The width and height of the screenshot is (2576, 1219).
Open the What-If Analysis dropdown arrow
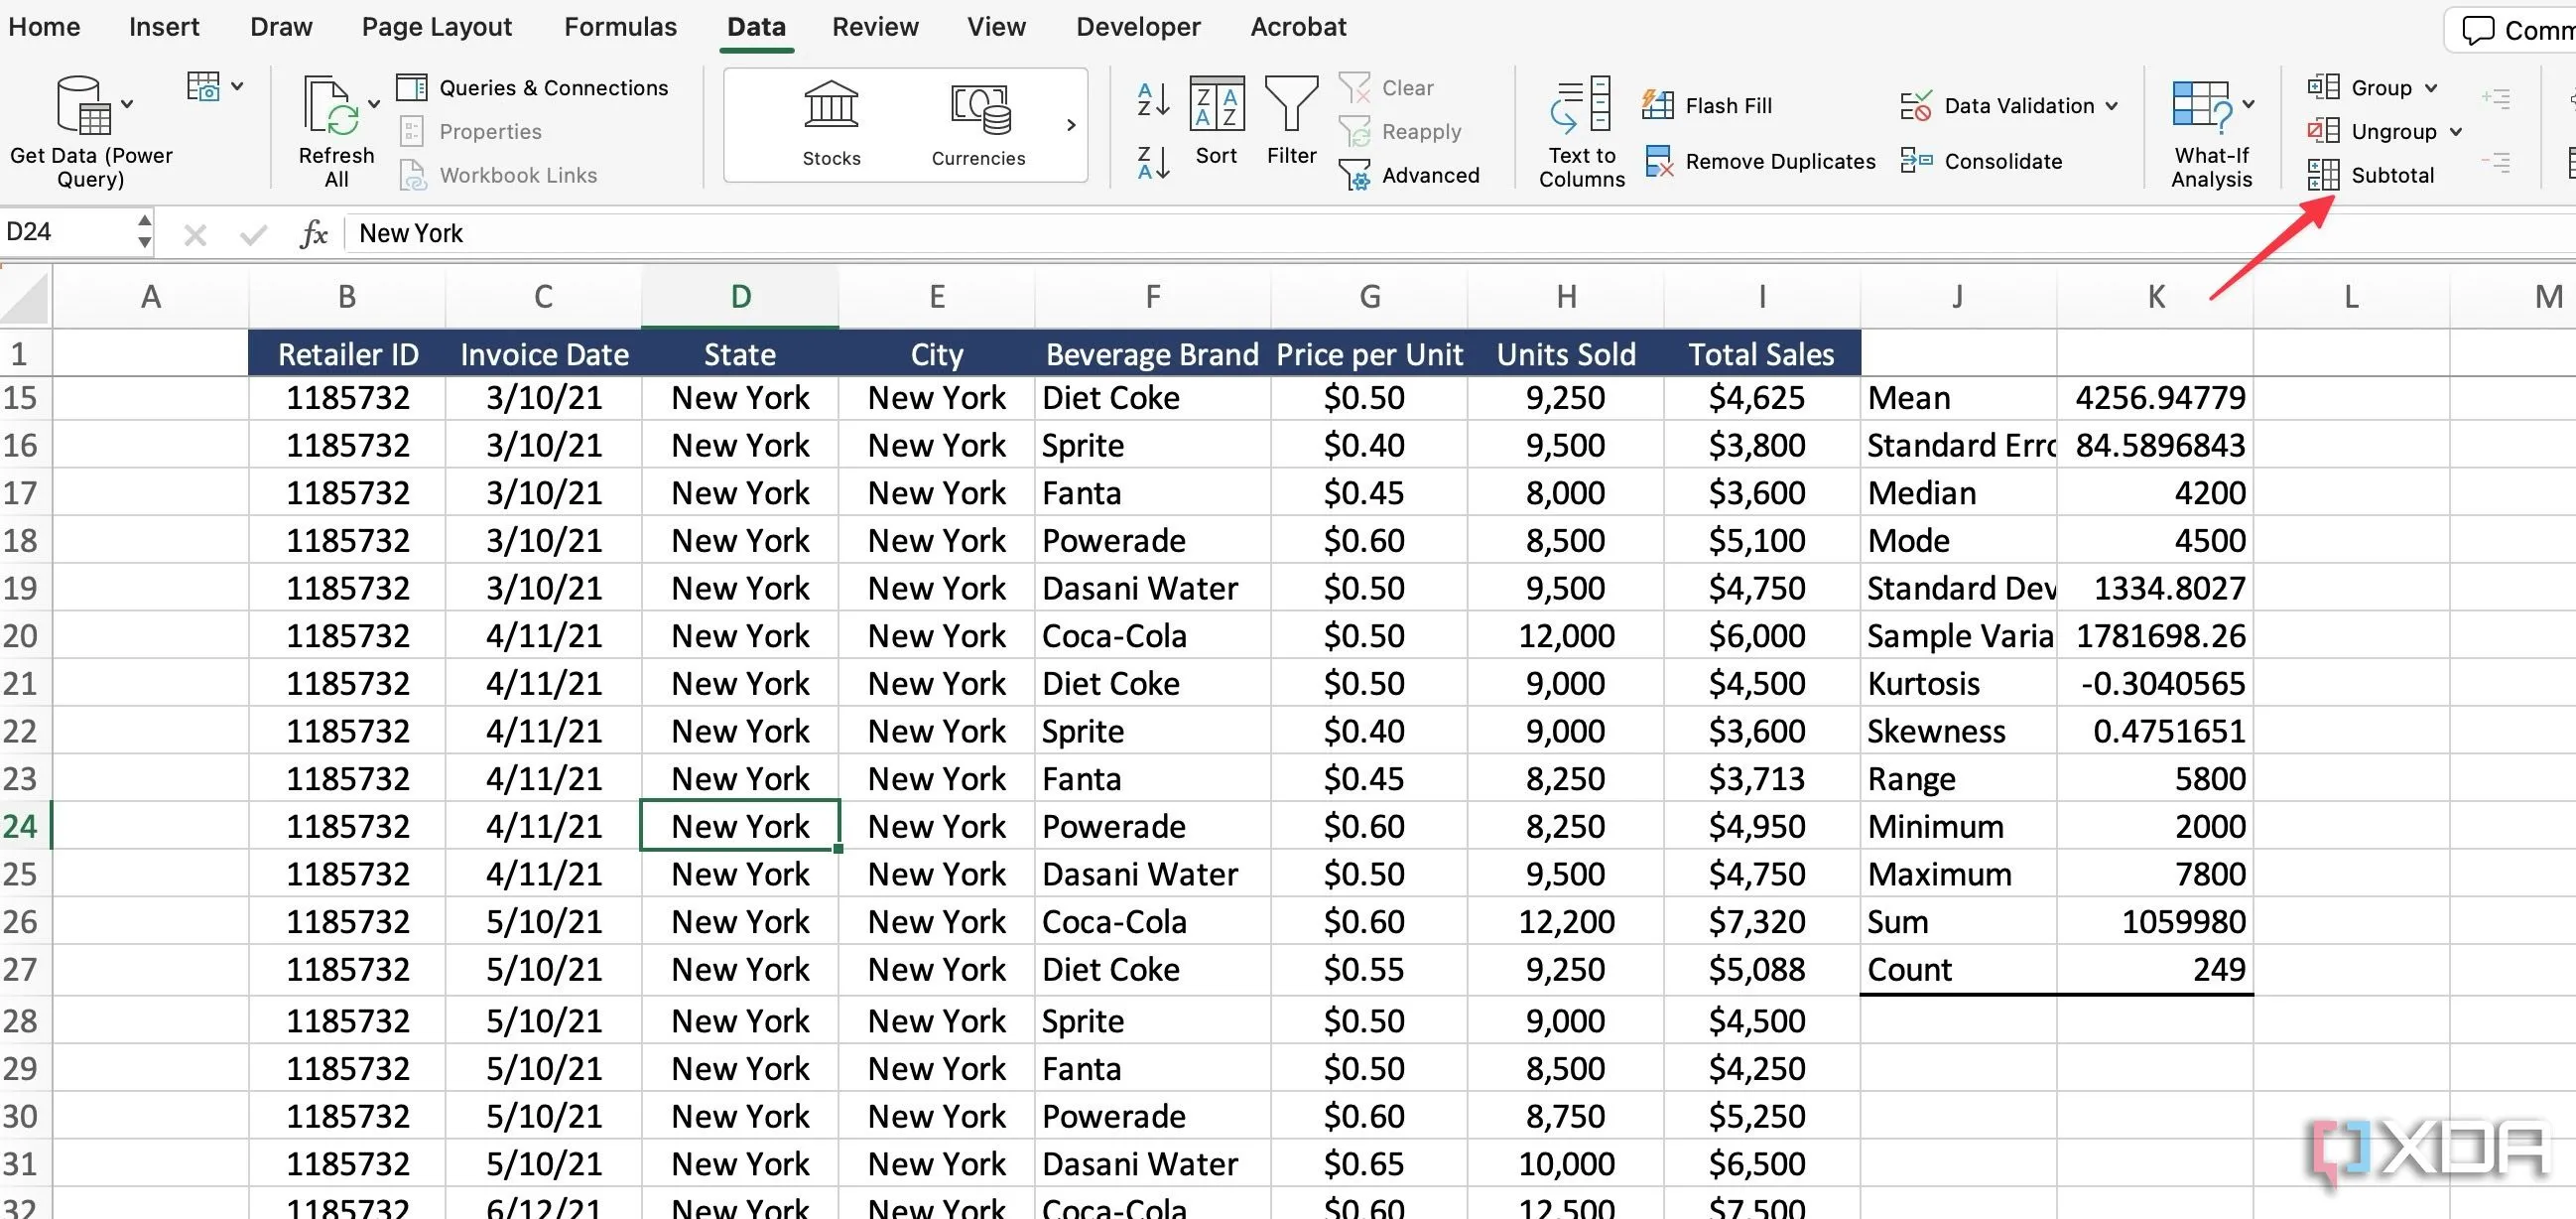(x=2249, y=104)
